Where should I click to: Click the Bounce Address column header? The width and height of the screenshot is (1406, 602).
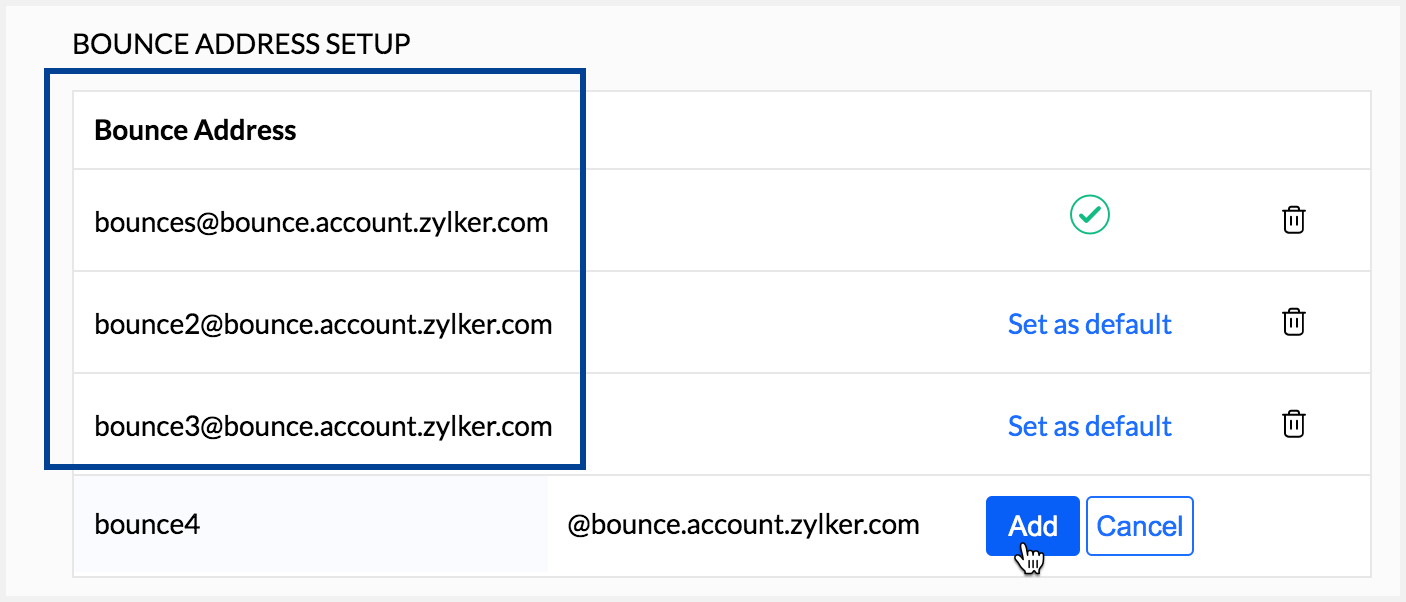coord(195,130)
